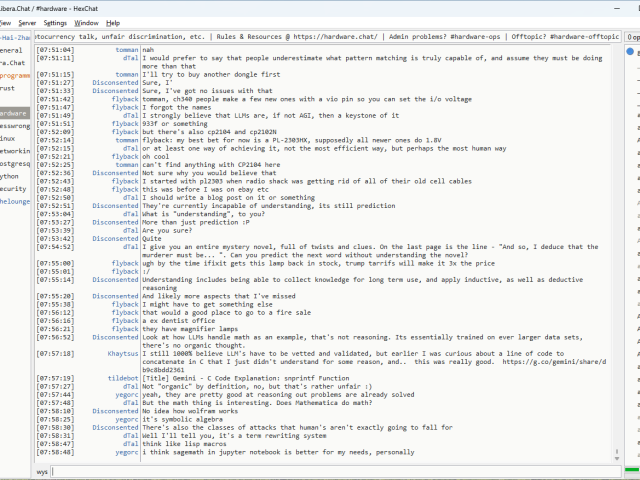Select the networking channel in sidebar
The width and height of the screenshot is (640, 480).
tap(14, 151)
